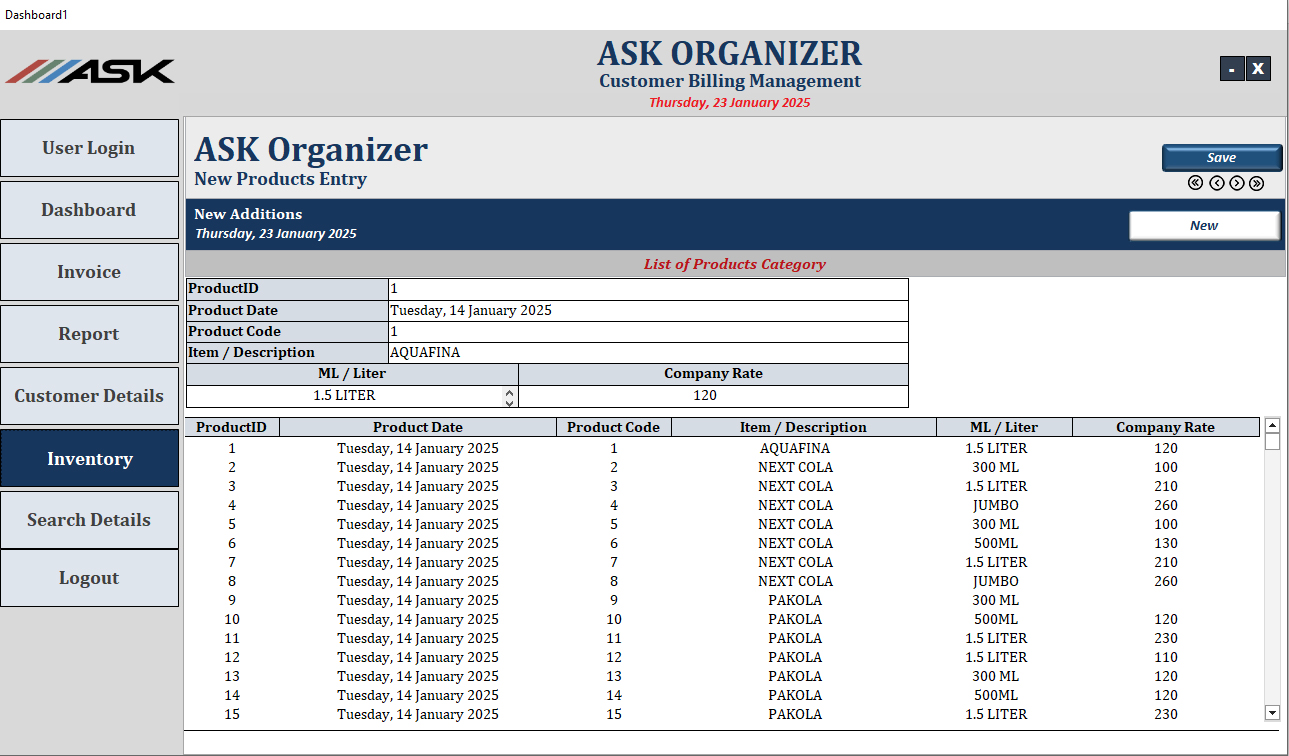The width and height of the screenshot is (1289, 756).
Task: Click the list scrollbar down arrow
Action: [1272, 713]
